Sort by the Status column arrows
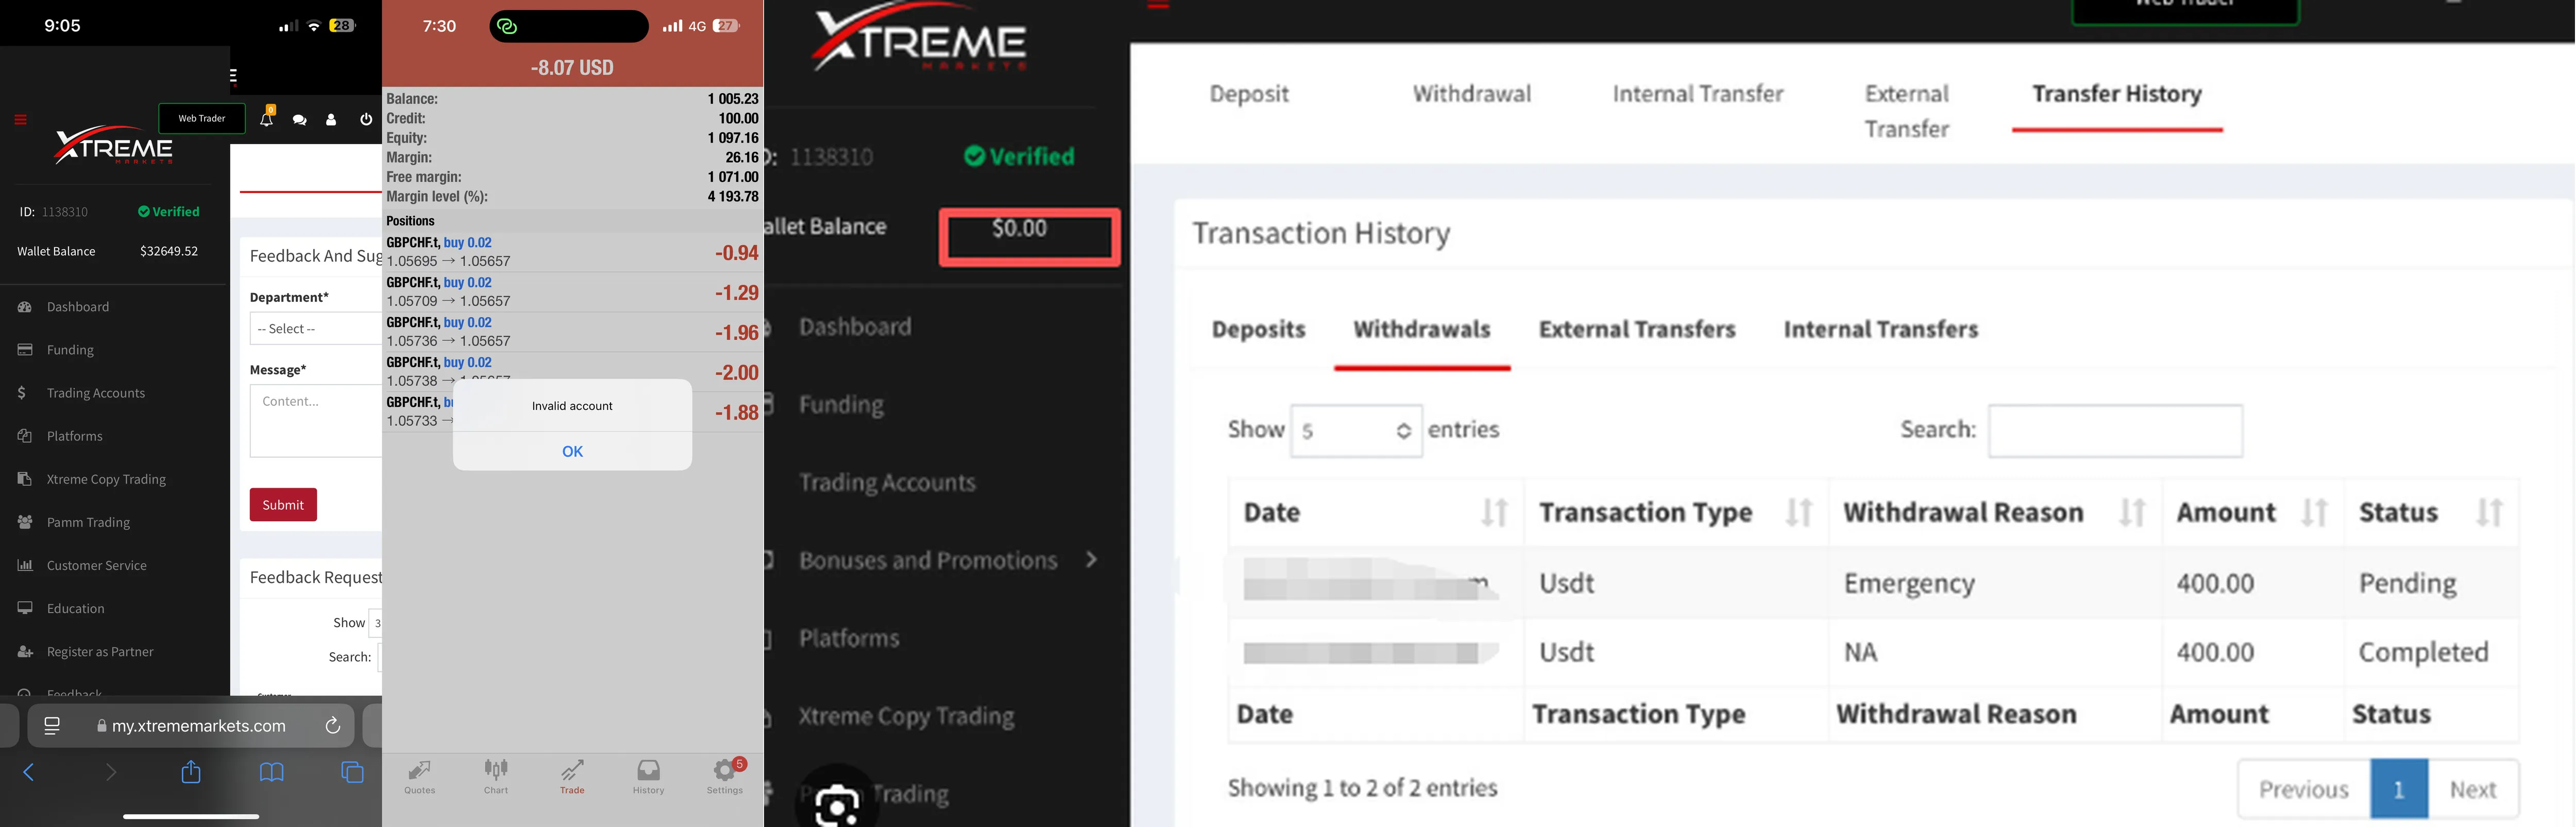 (2489, 512)
